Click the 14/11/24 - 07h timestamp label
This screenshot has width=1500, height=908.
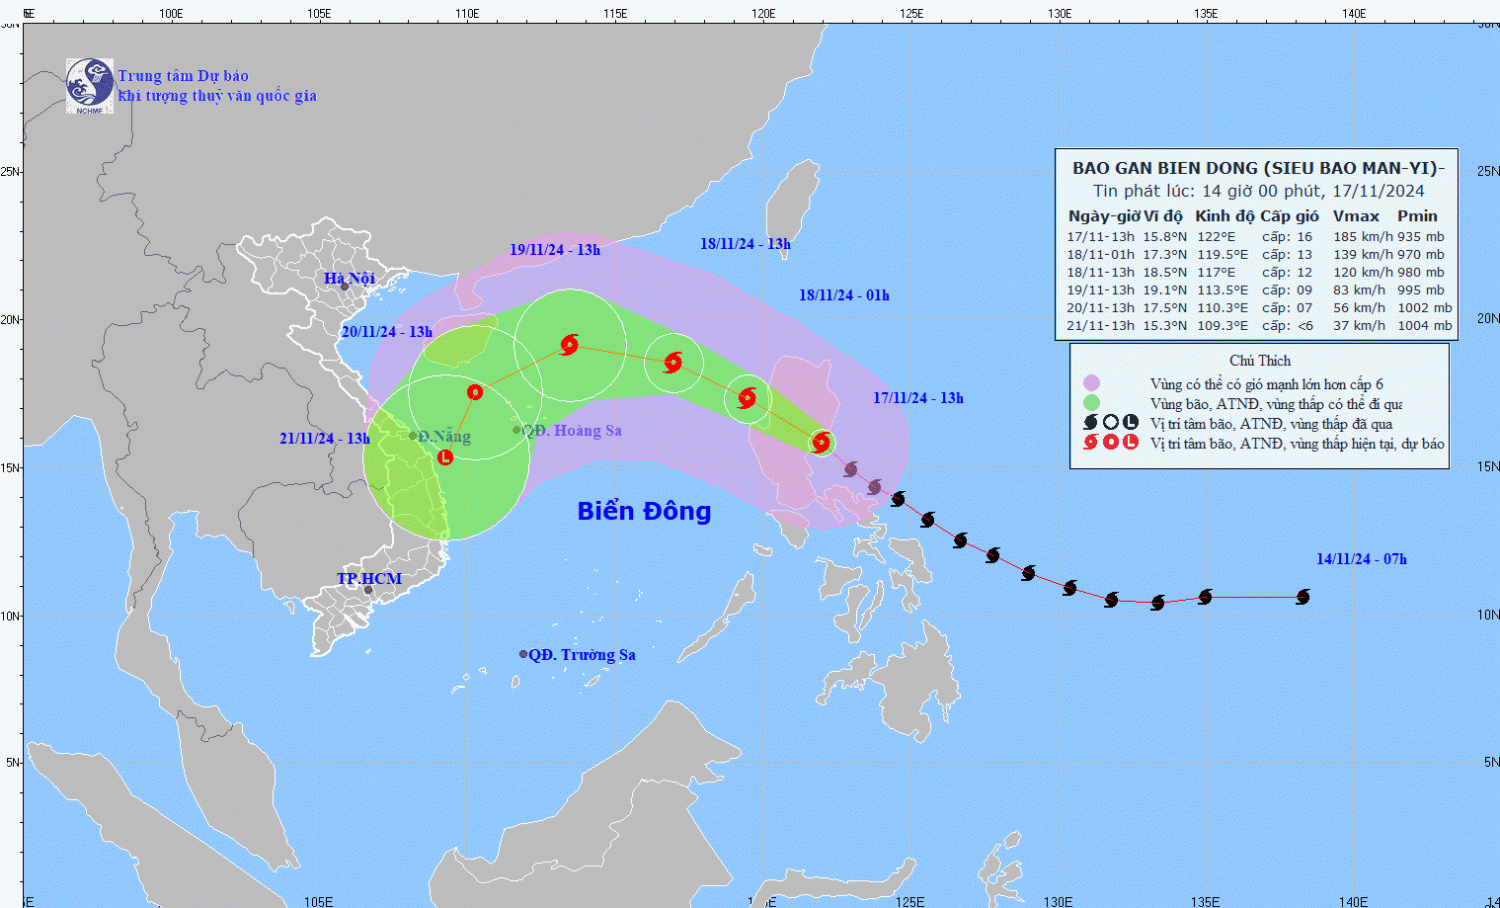[x=1361, y=559]
